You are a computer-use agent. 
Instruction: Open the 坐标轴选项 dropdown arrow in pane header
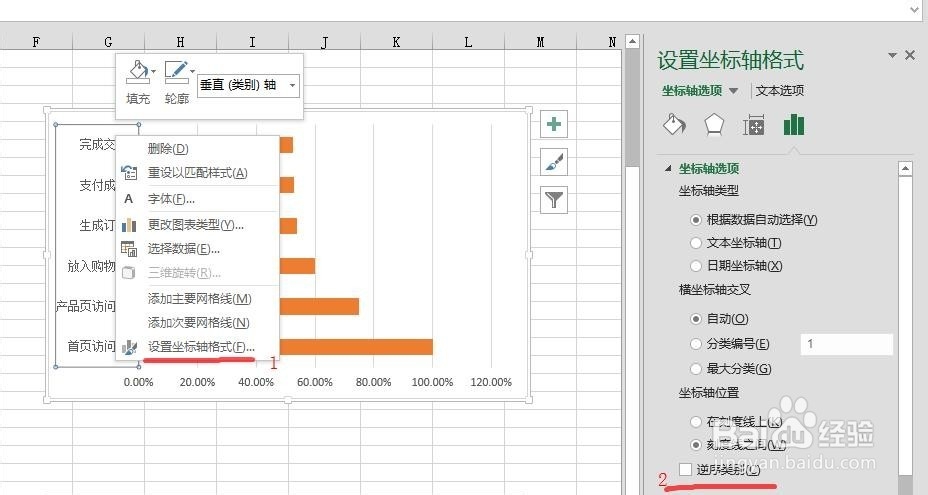point(733,91)
